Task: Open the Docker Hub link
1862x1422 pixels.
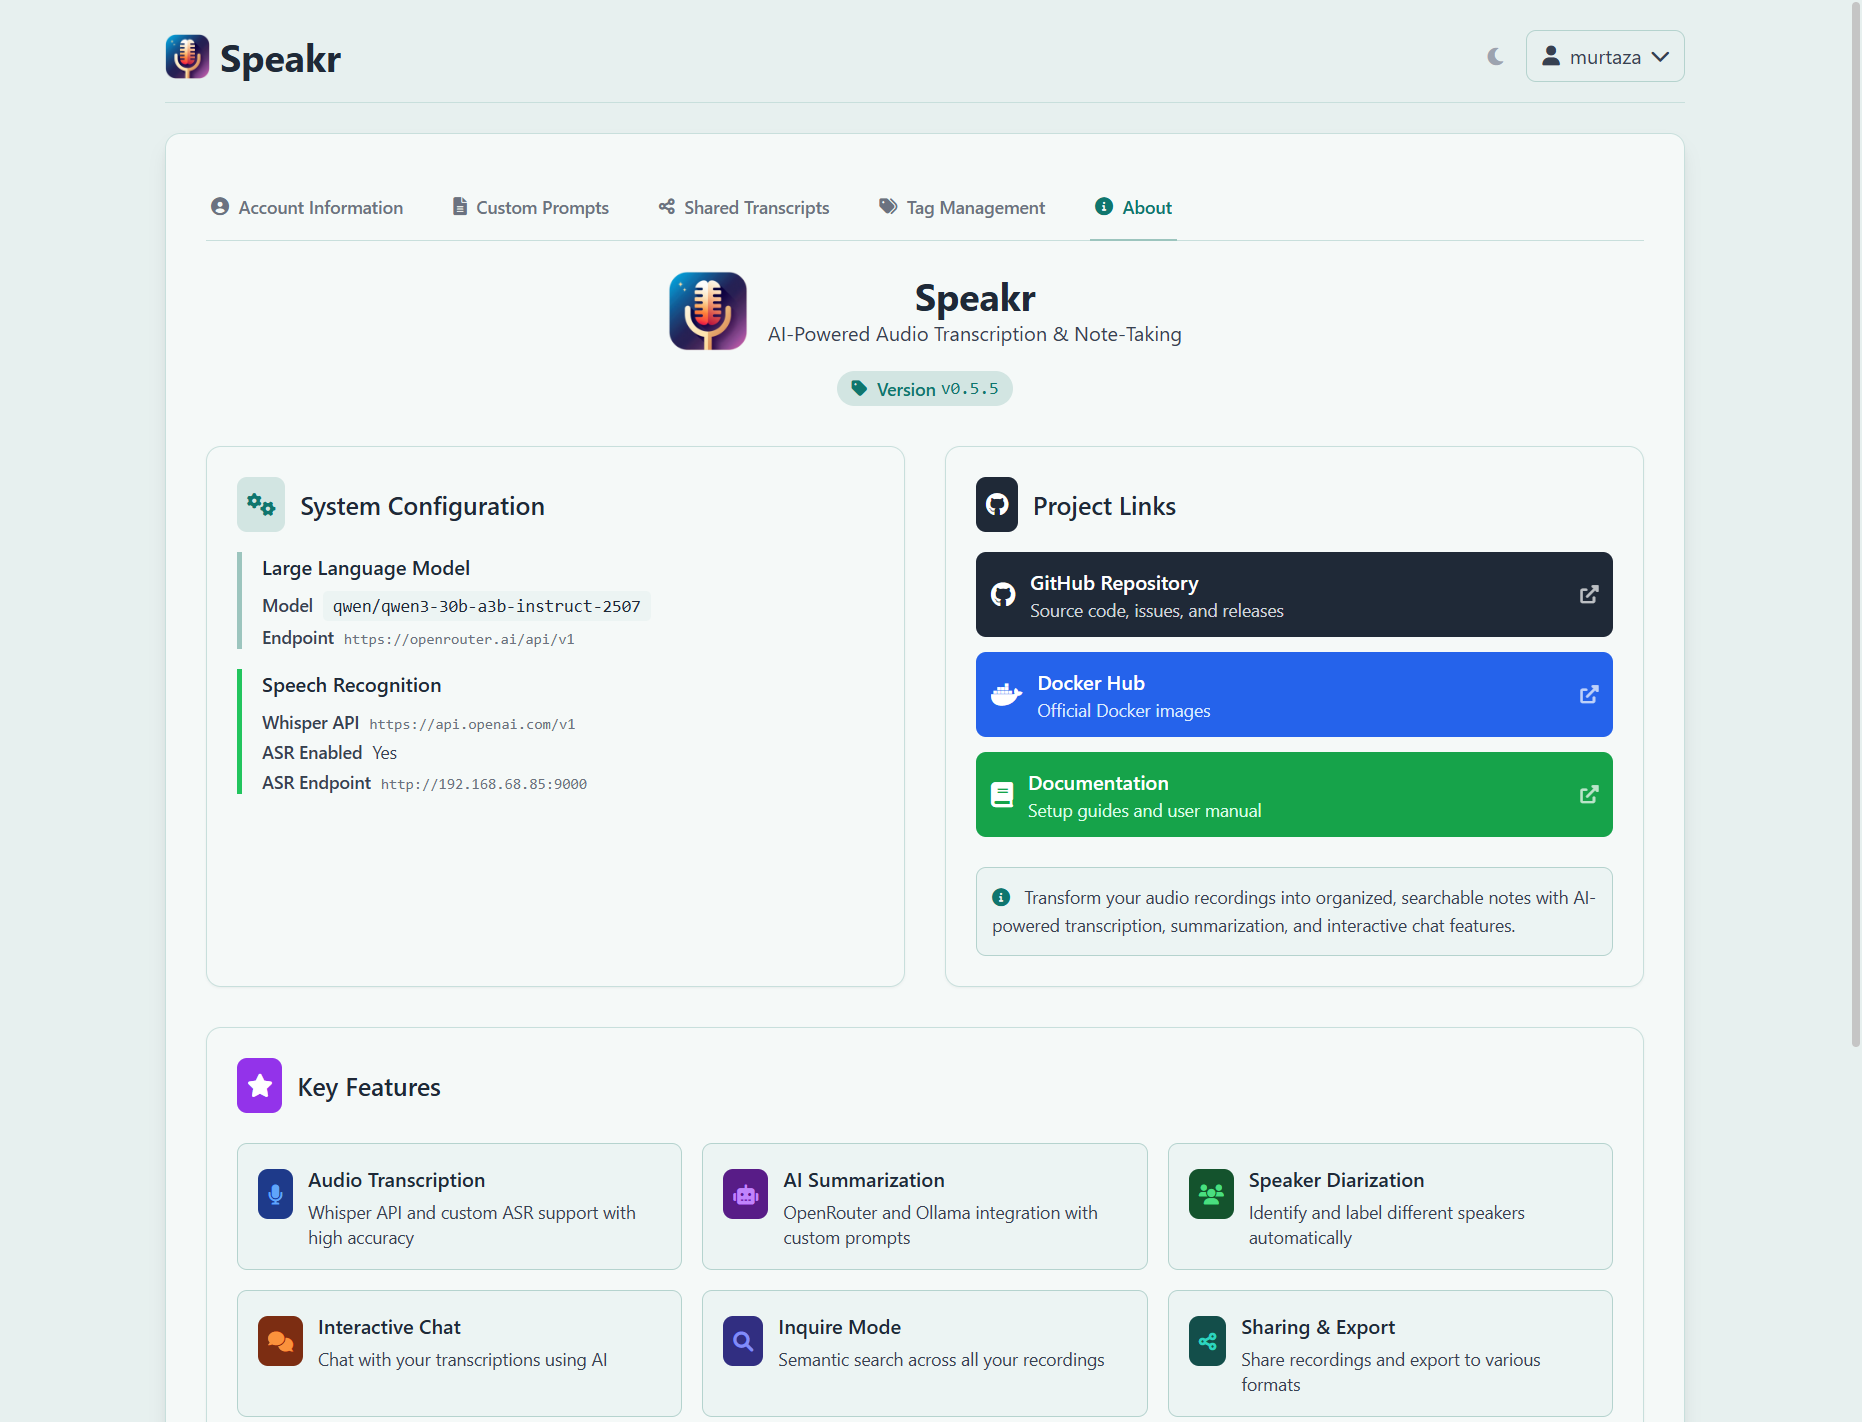Action: (x=1294, y=695)
